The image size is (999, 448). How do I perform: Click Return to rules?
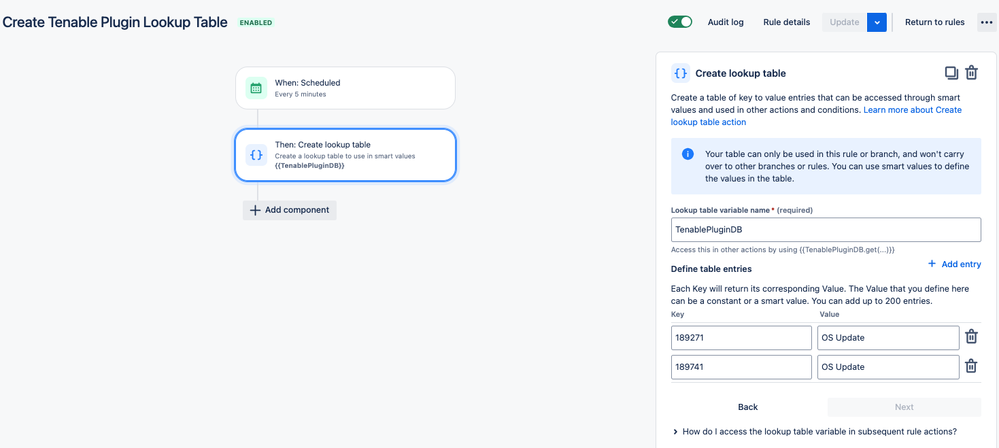[x=935, y=22]
